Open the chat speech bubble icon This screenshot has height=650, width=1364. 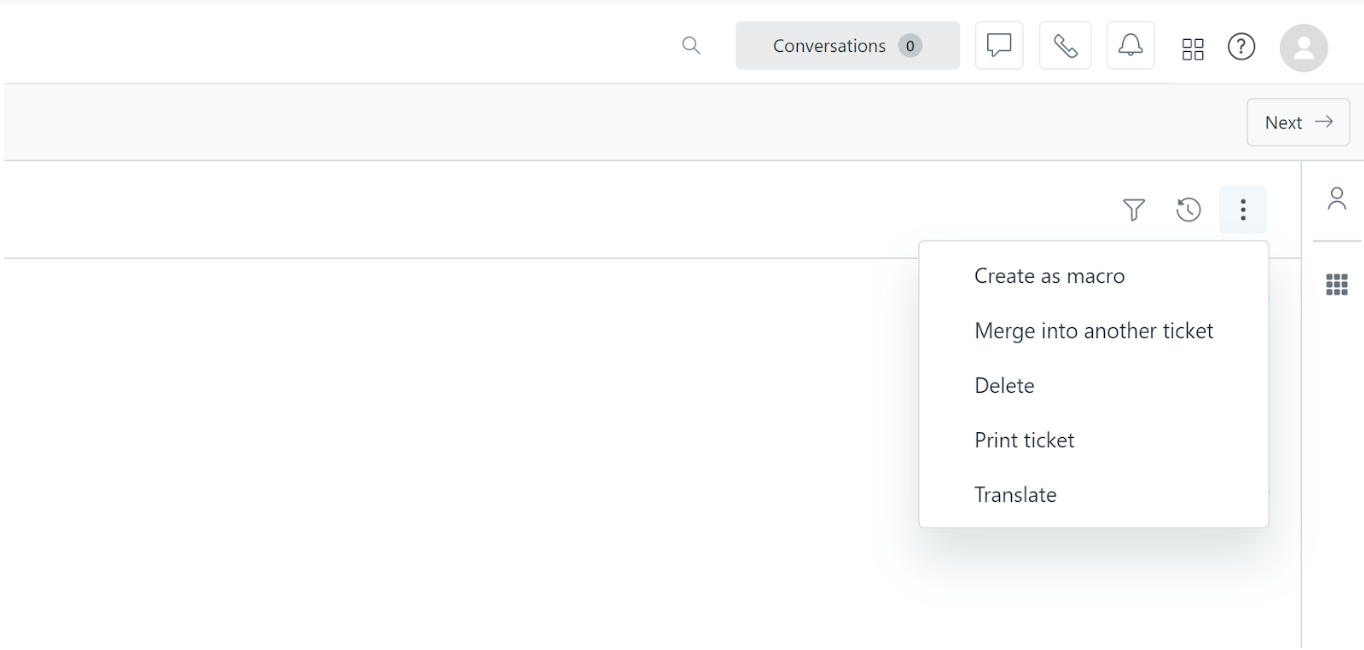point(999,46)
